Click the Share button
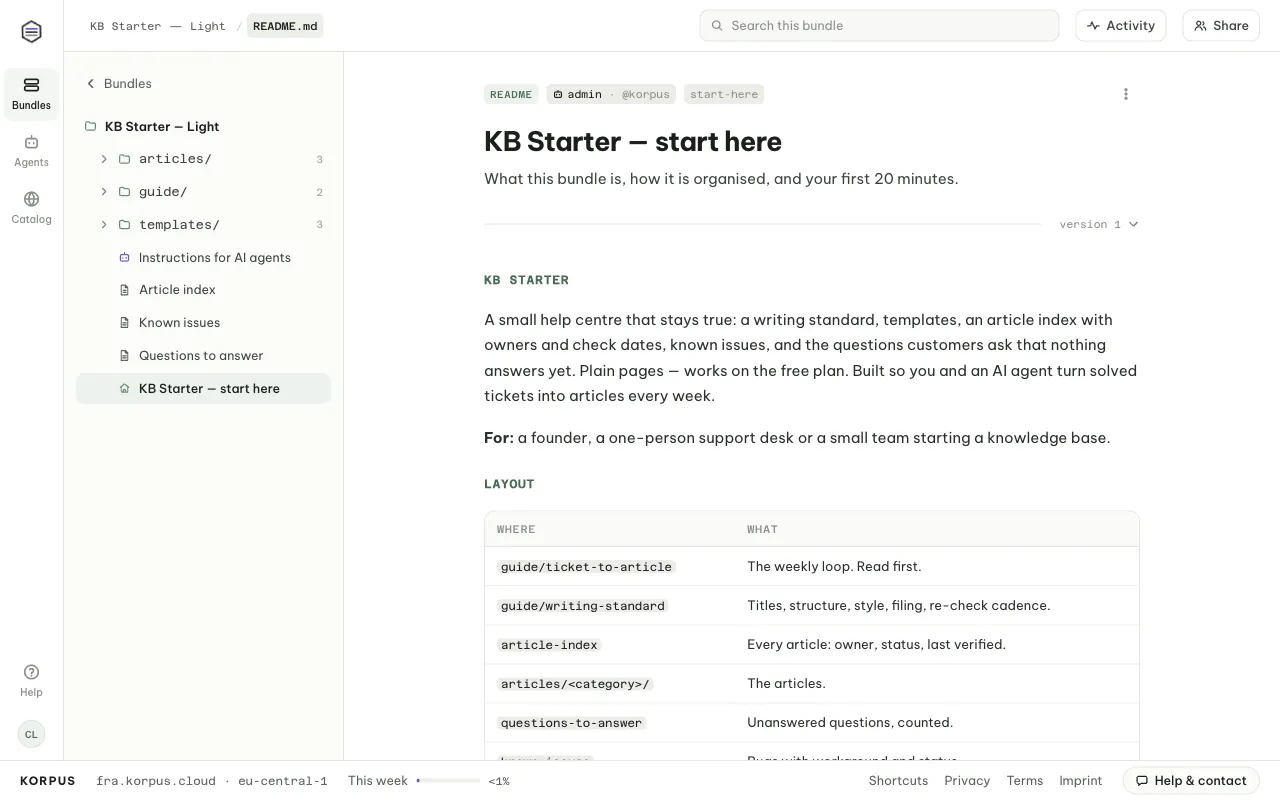Screen dimensions: 1280x800 click(1221, 26)
